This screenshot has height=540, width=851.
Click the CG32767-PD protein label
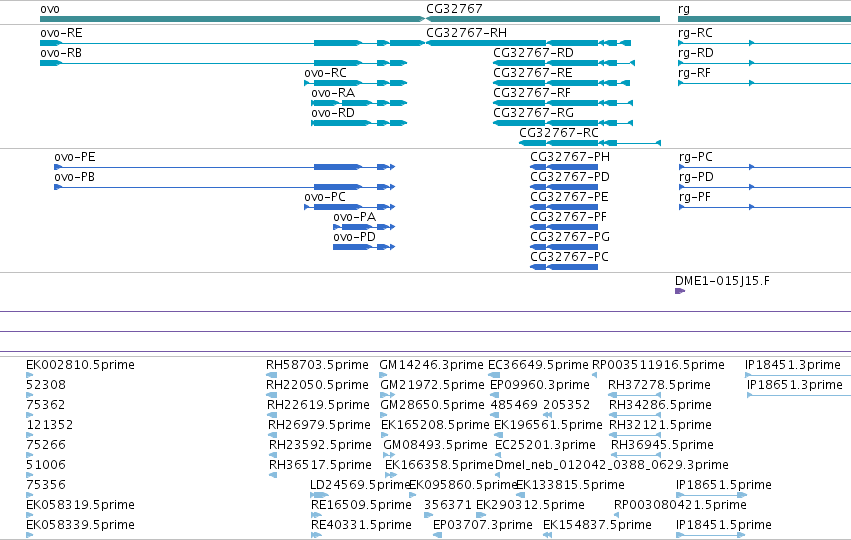[x=570, y=177]
